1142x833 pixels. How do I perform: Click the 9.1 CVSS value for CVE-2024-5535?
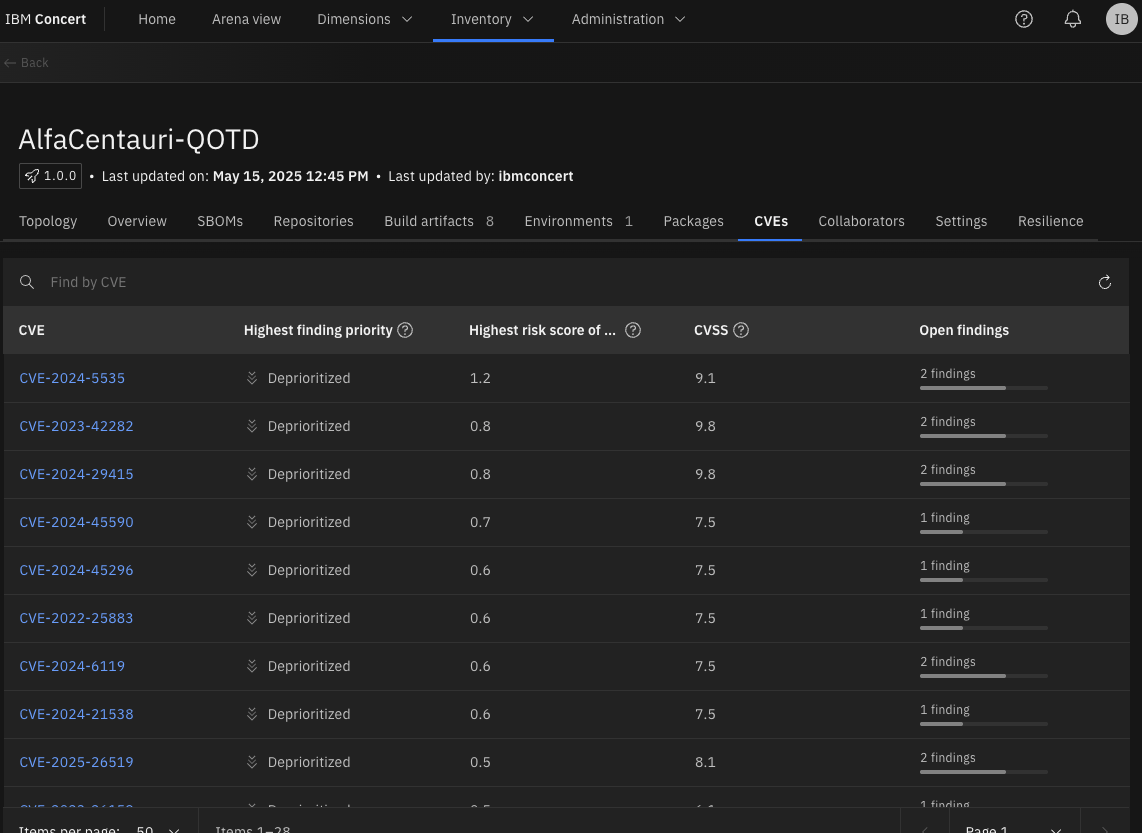[x=705, y=378]
